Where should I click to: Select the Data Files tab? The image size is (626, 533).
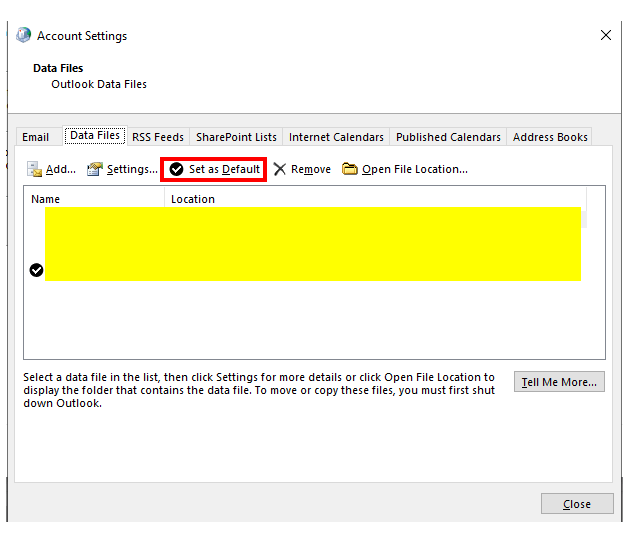(x=95, y=136)
